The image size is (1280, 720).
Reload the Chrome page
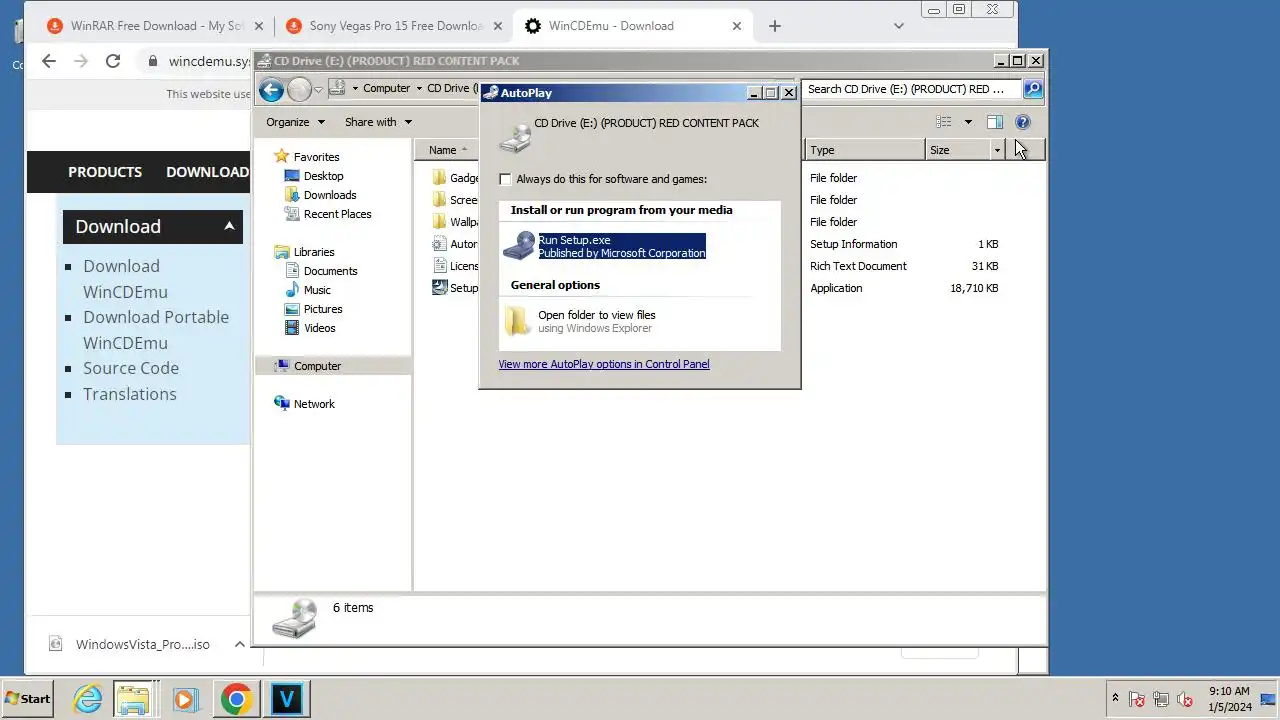[113, 61]
